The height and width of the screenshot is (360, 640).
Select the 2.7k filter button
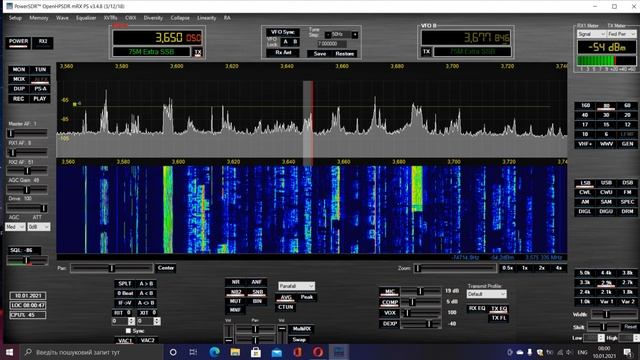tap(627, 282)
